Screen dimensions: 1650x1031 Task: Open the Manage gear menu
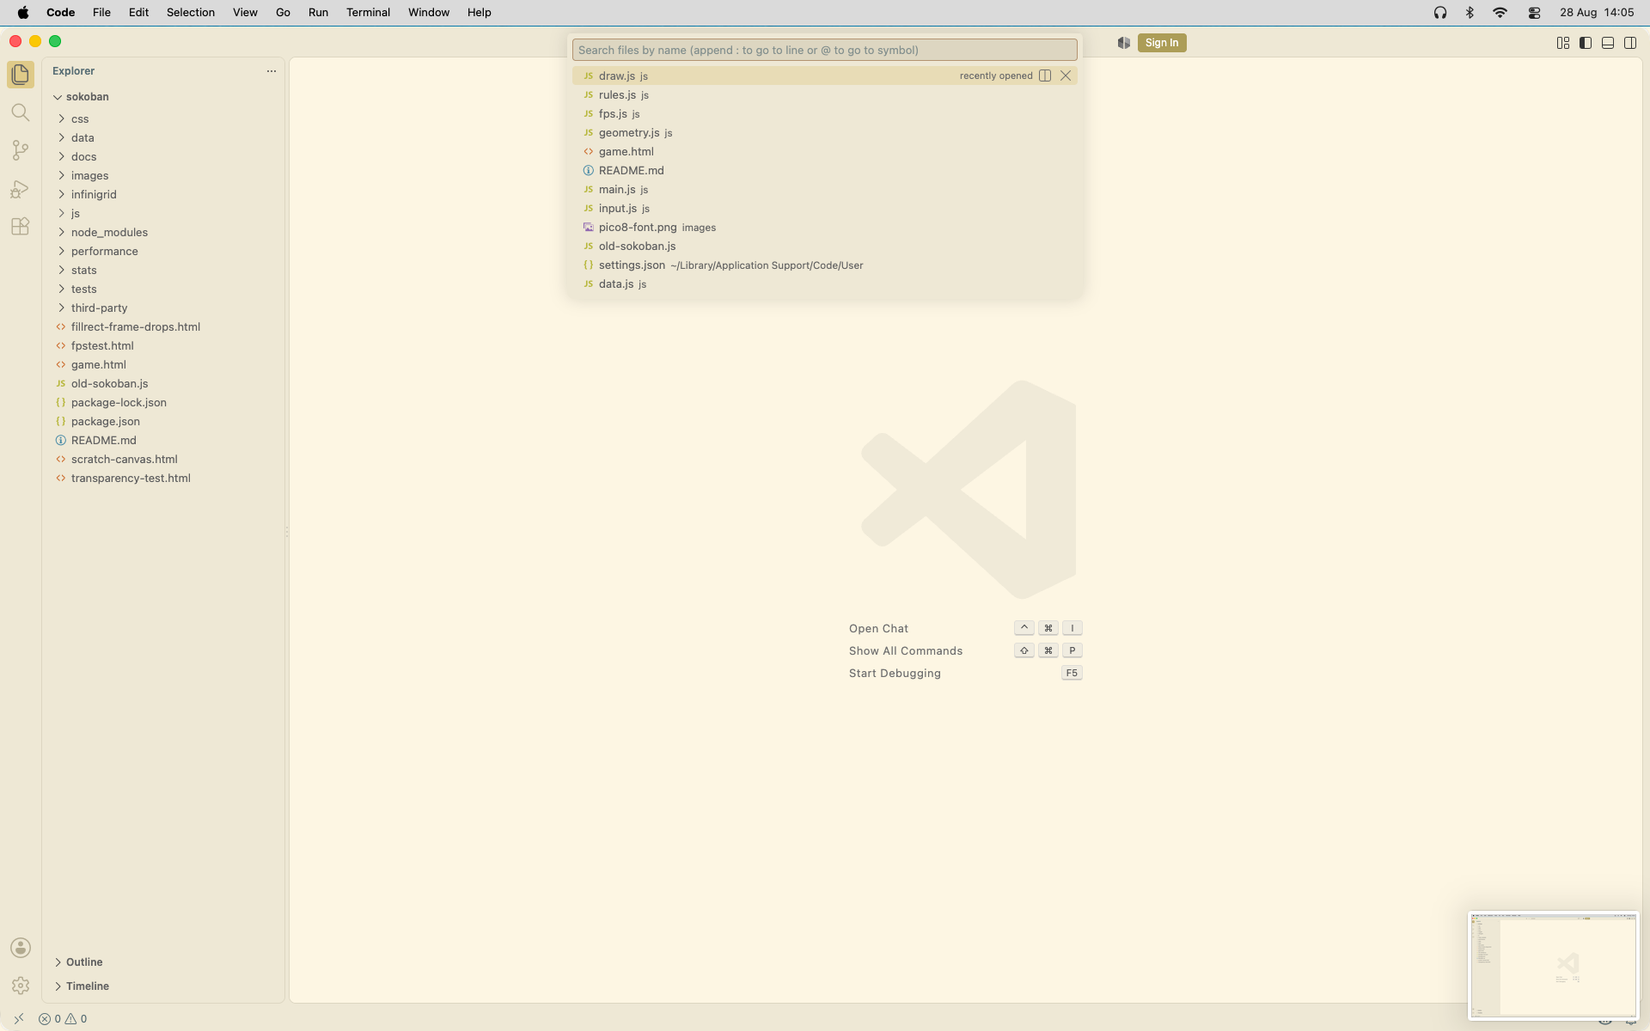20,986
